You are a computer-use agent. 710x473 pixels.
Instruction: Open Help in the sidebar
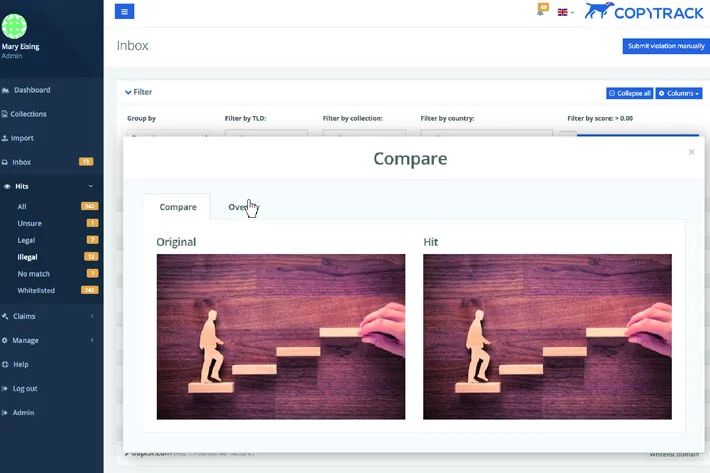point(20,364)
